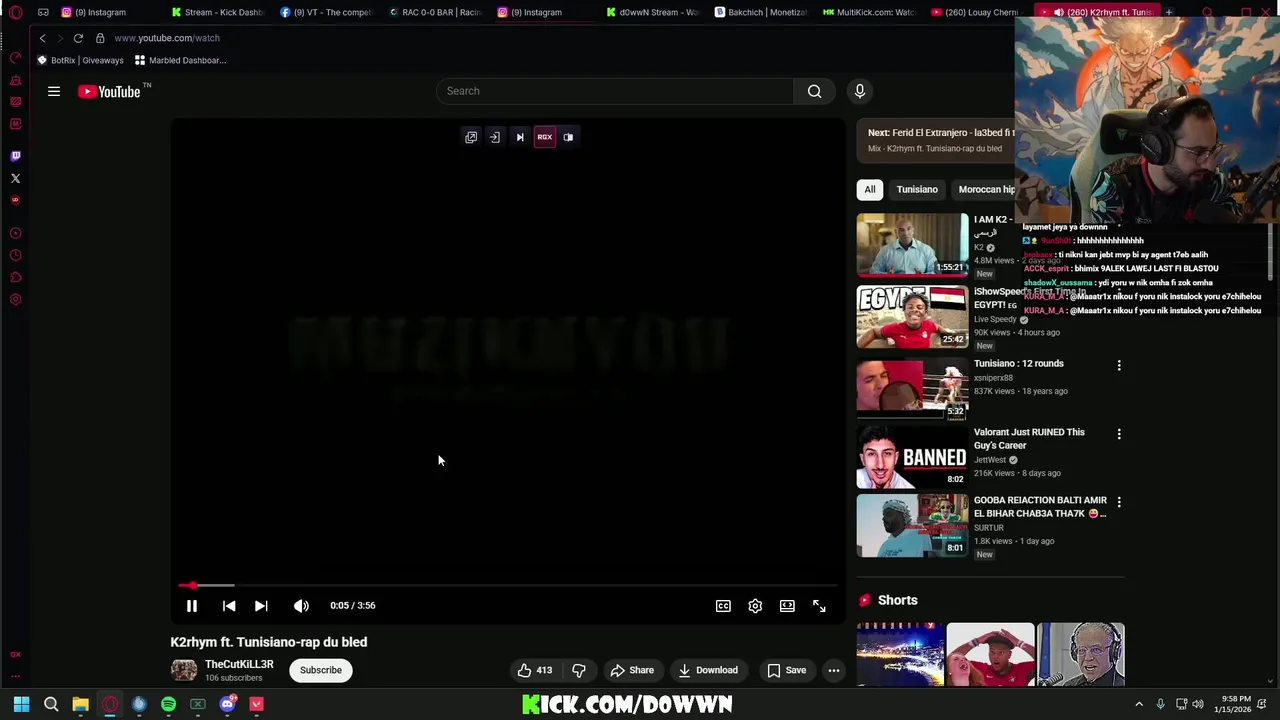Open Discord from the taskbar
Viewport: 1280px width, 720px height.
coord(227,704)
